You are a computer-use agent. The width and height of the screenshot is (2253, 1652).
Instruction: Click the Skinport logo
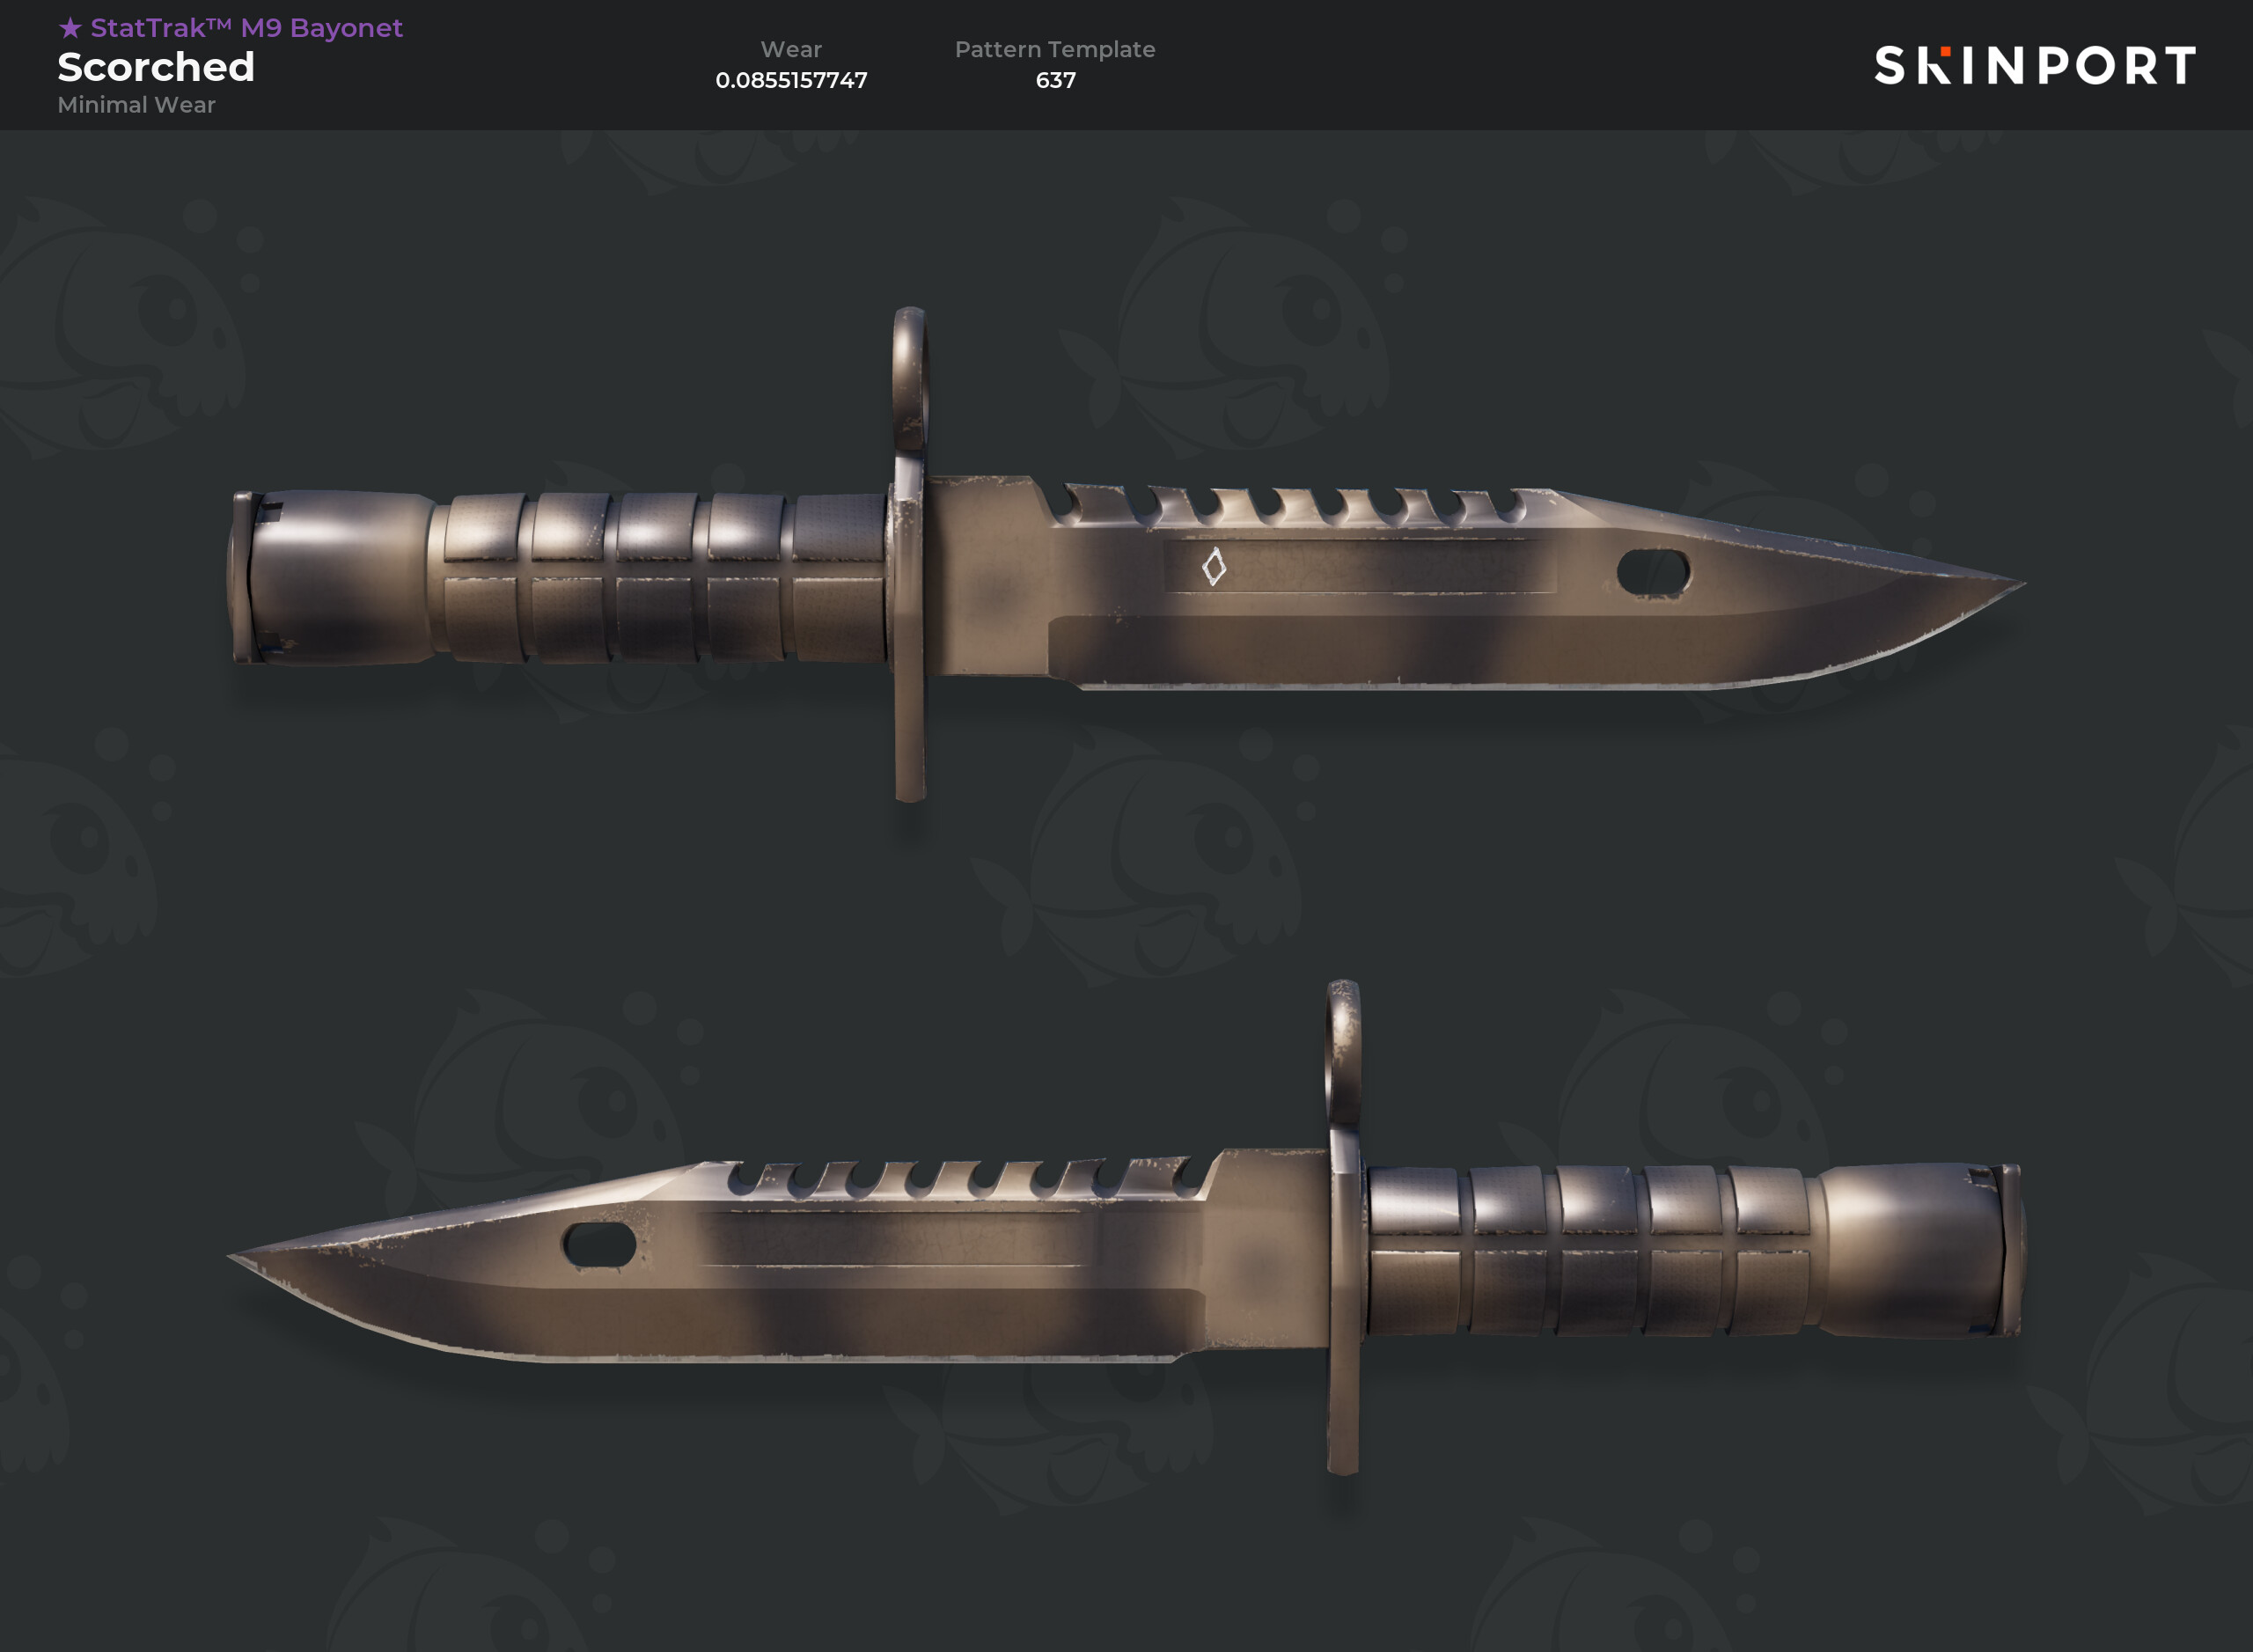(2034, 65)
